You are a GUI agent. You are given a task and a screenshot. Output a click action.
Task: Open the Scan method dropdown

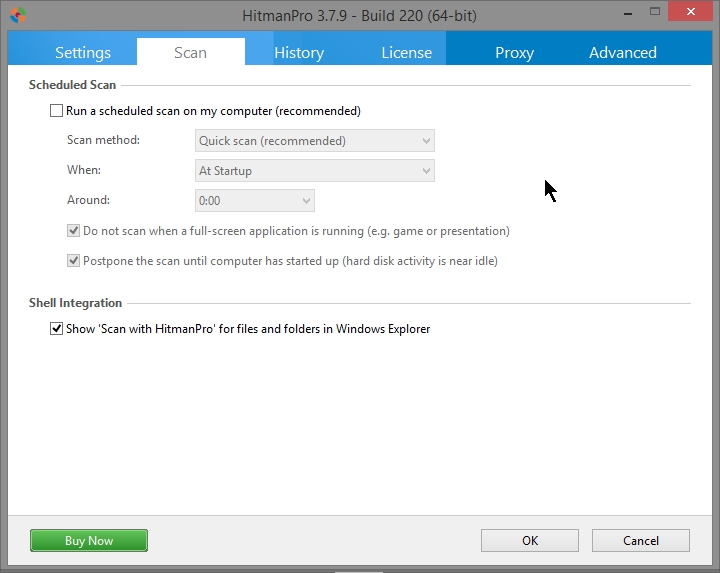[x=315, y=140]
